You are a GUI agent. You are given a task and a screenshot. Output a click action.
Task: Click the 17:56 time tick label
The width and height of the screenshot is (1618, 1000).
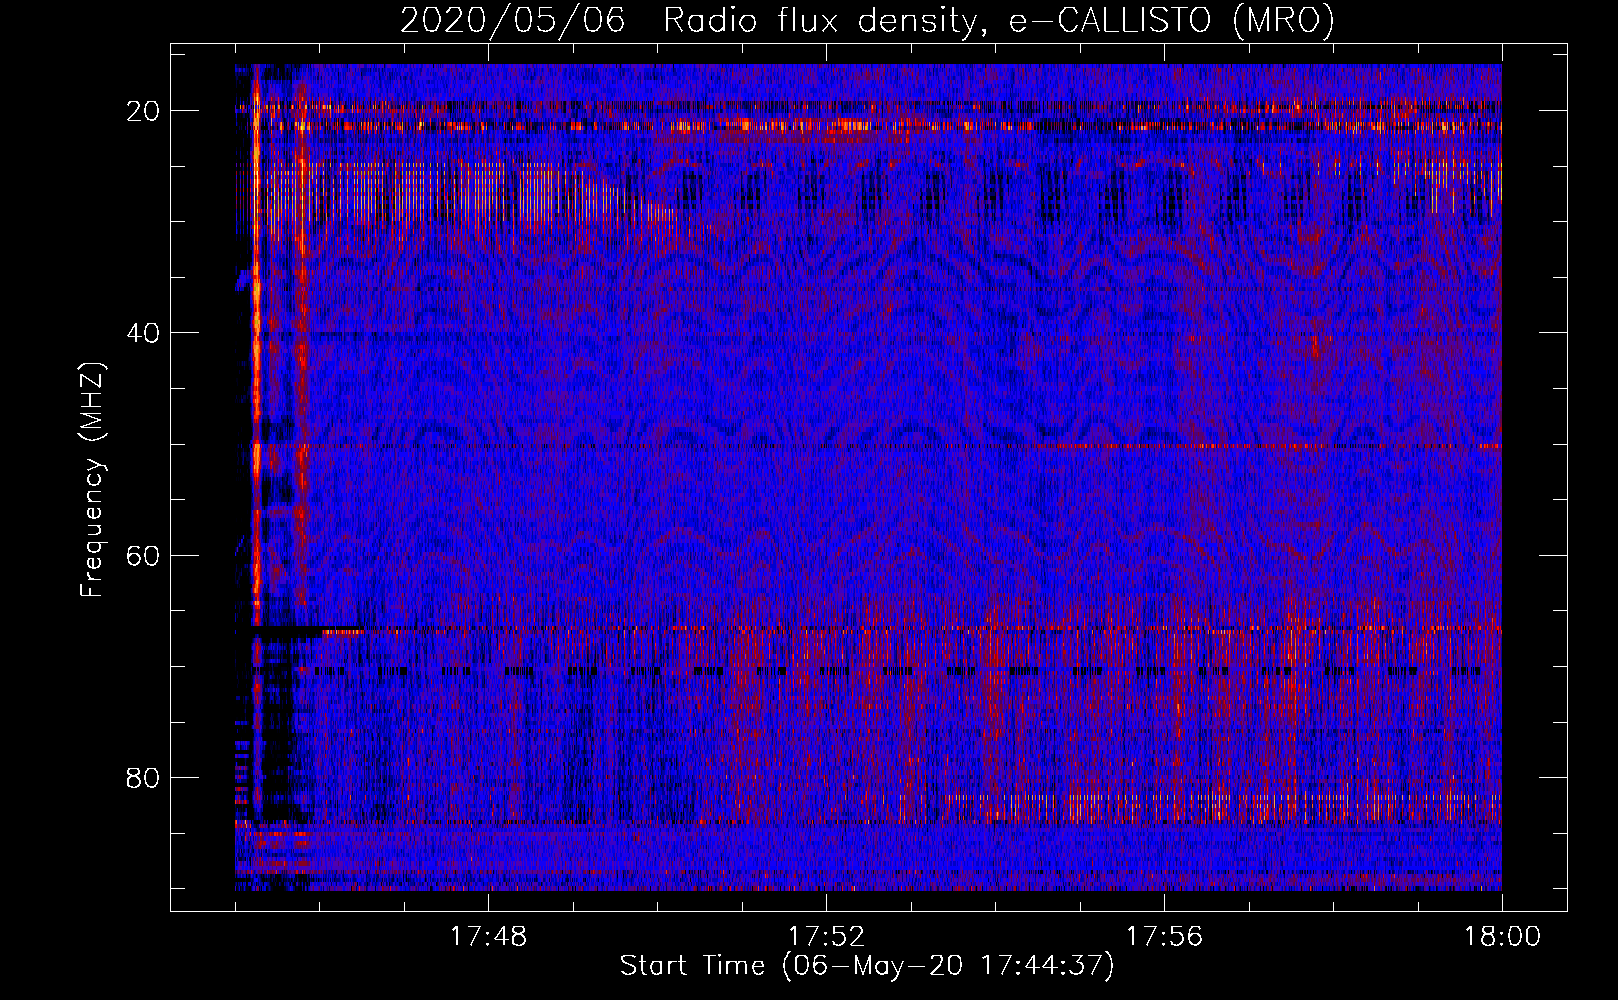pos(1164,937)
